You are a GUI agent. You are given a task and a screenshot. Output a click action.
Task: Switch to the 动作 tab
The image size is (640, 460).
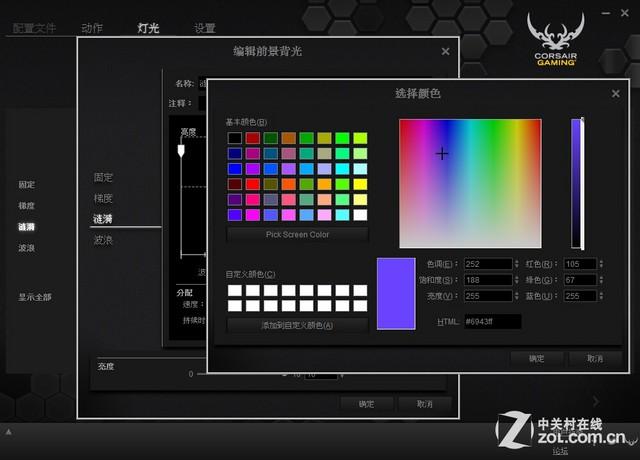pyautogui.click(x=92, y=28)
